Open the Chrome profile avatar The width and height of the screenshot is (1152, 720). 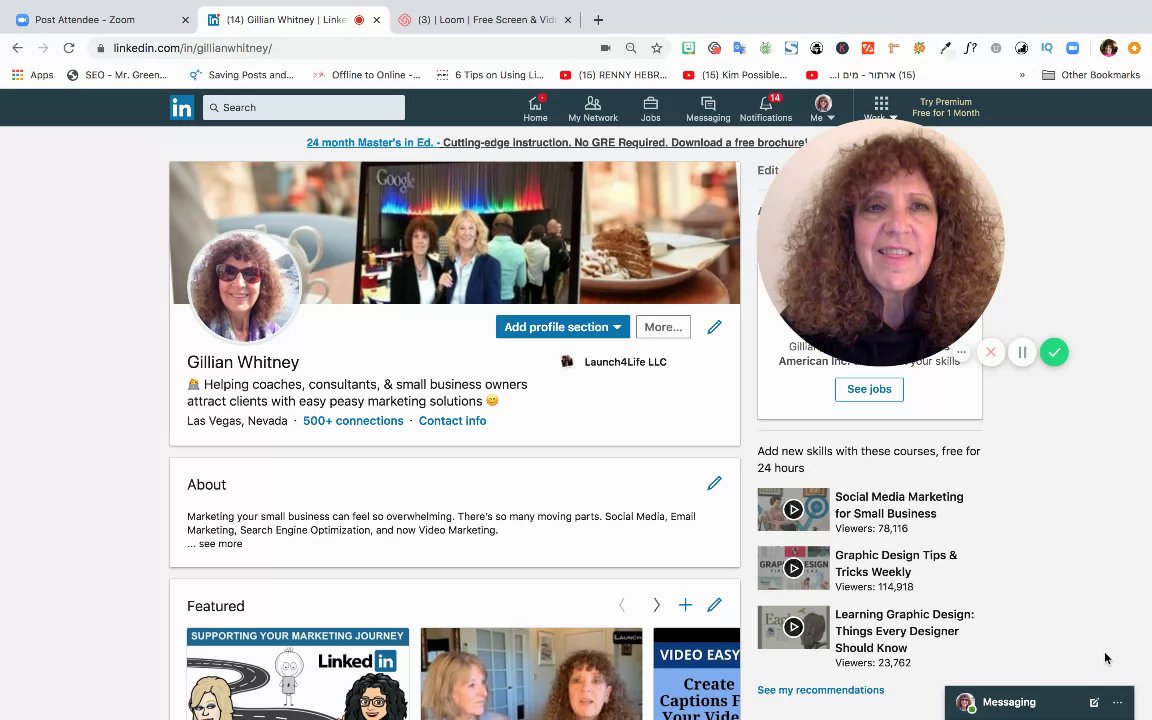pyautogui.click(x=1108, y=48)
